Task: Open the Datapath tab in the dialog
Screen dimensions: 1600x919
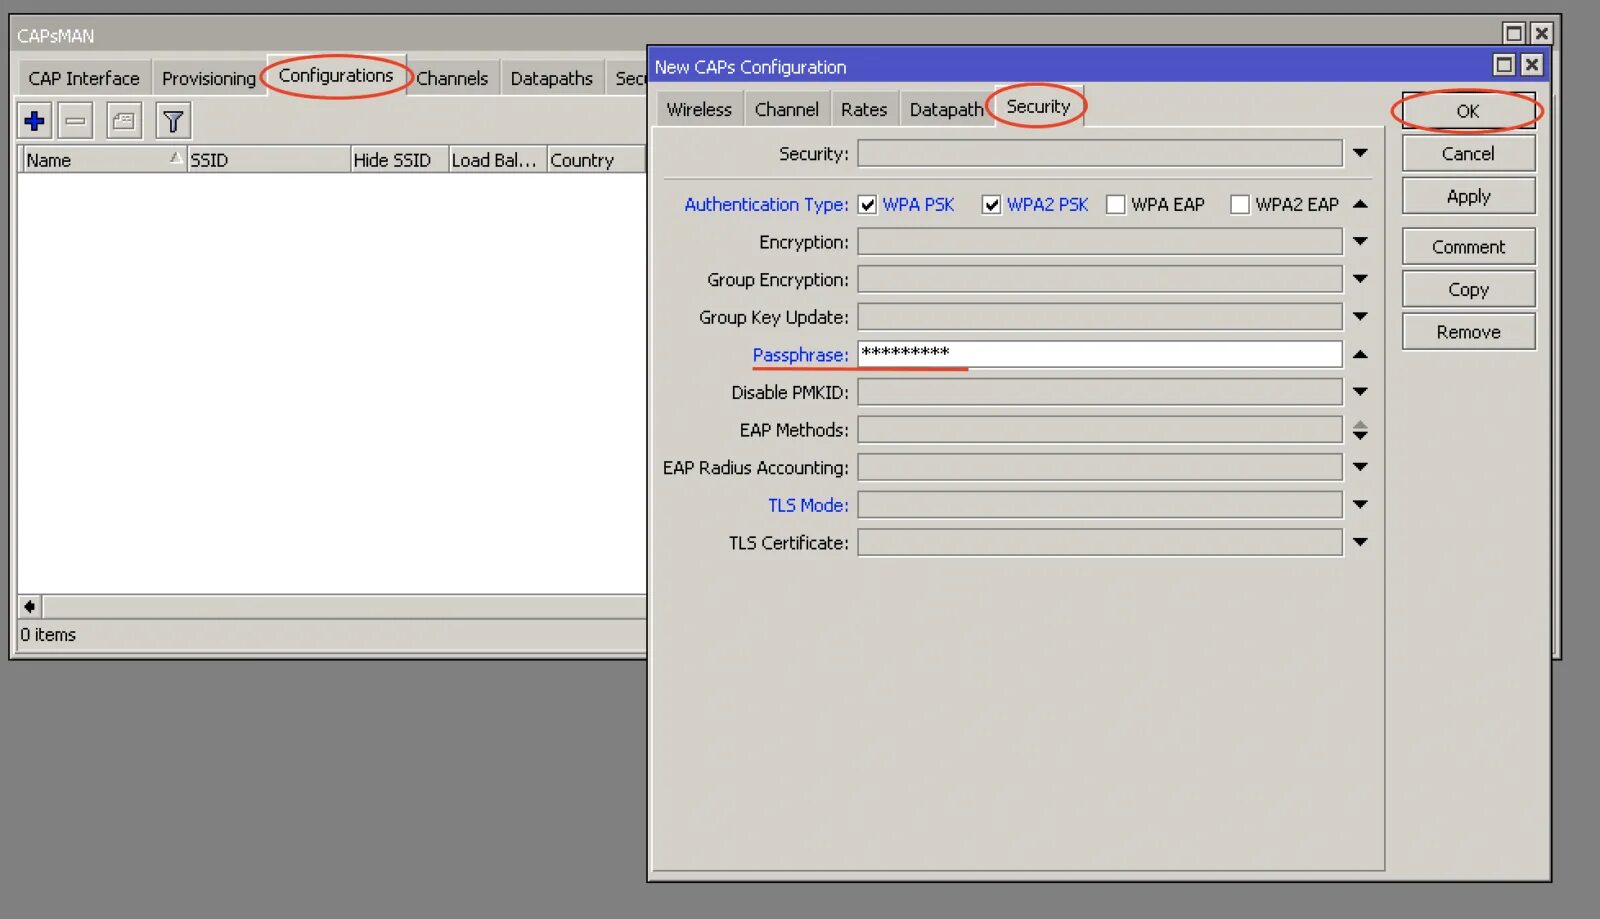Action: point(946,109)
